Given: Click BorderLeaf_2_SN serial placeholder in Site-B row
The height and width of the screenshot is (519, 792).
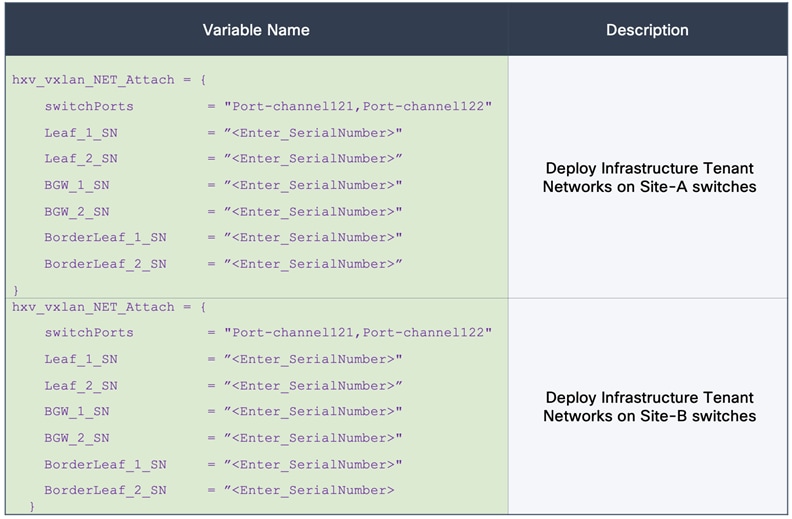Looking at the screenshot, I should tap(309, 491).
